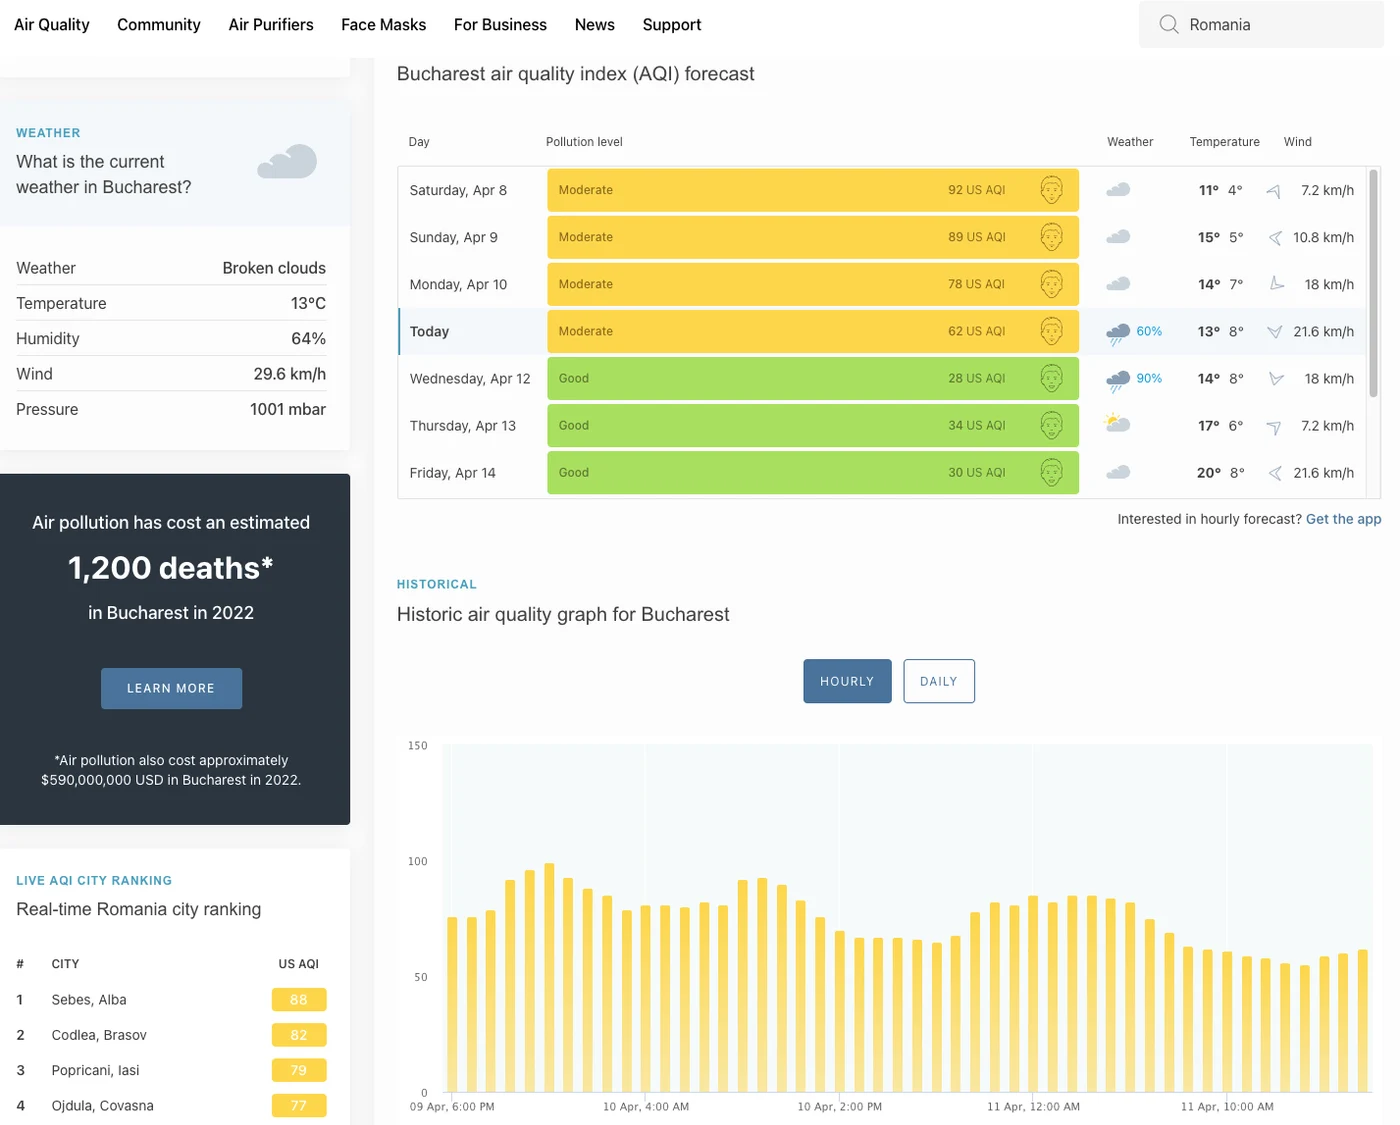1400x1125 pixels.
Task: Click the 1,200 deaths* headline
Action: tap(171, 568)
